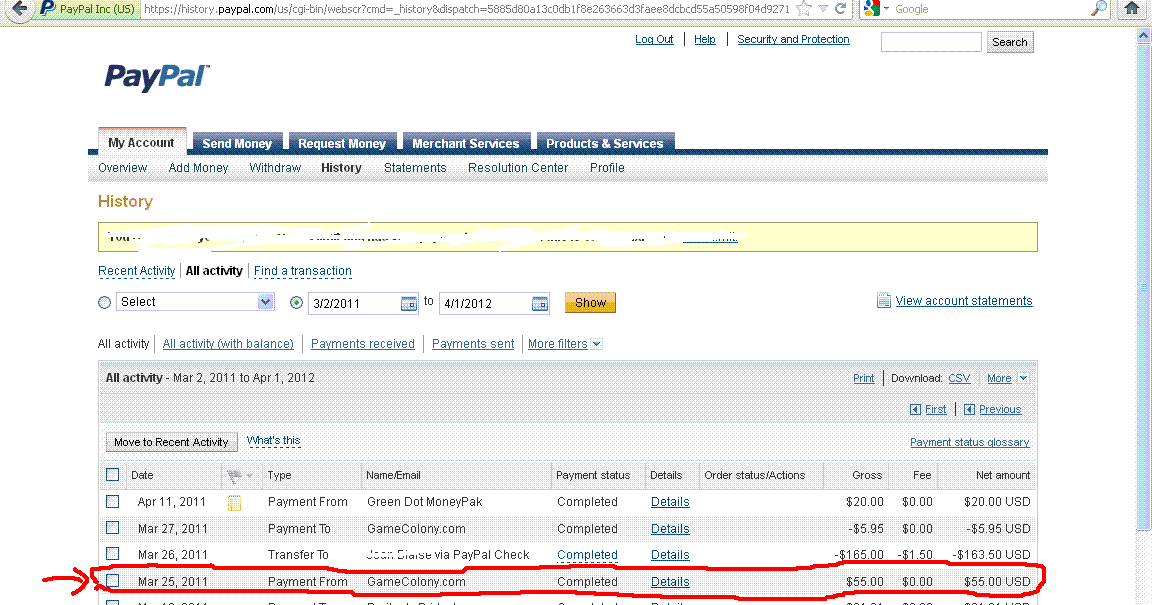Open the Products & Services tab
This screenshot has height=605, width=1152.
tap(605, 143)
